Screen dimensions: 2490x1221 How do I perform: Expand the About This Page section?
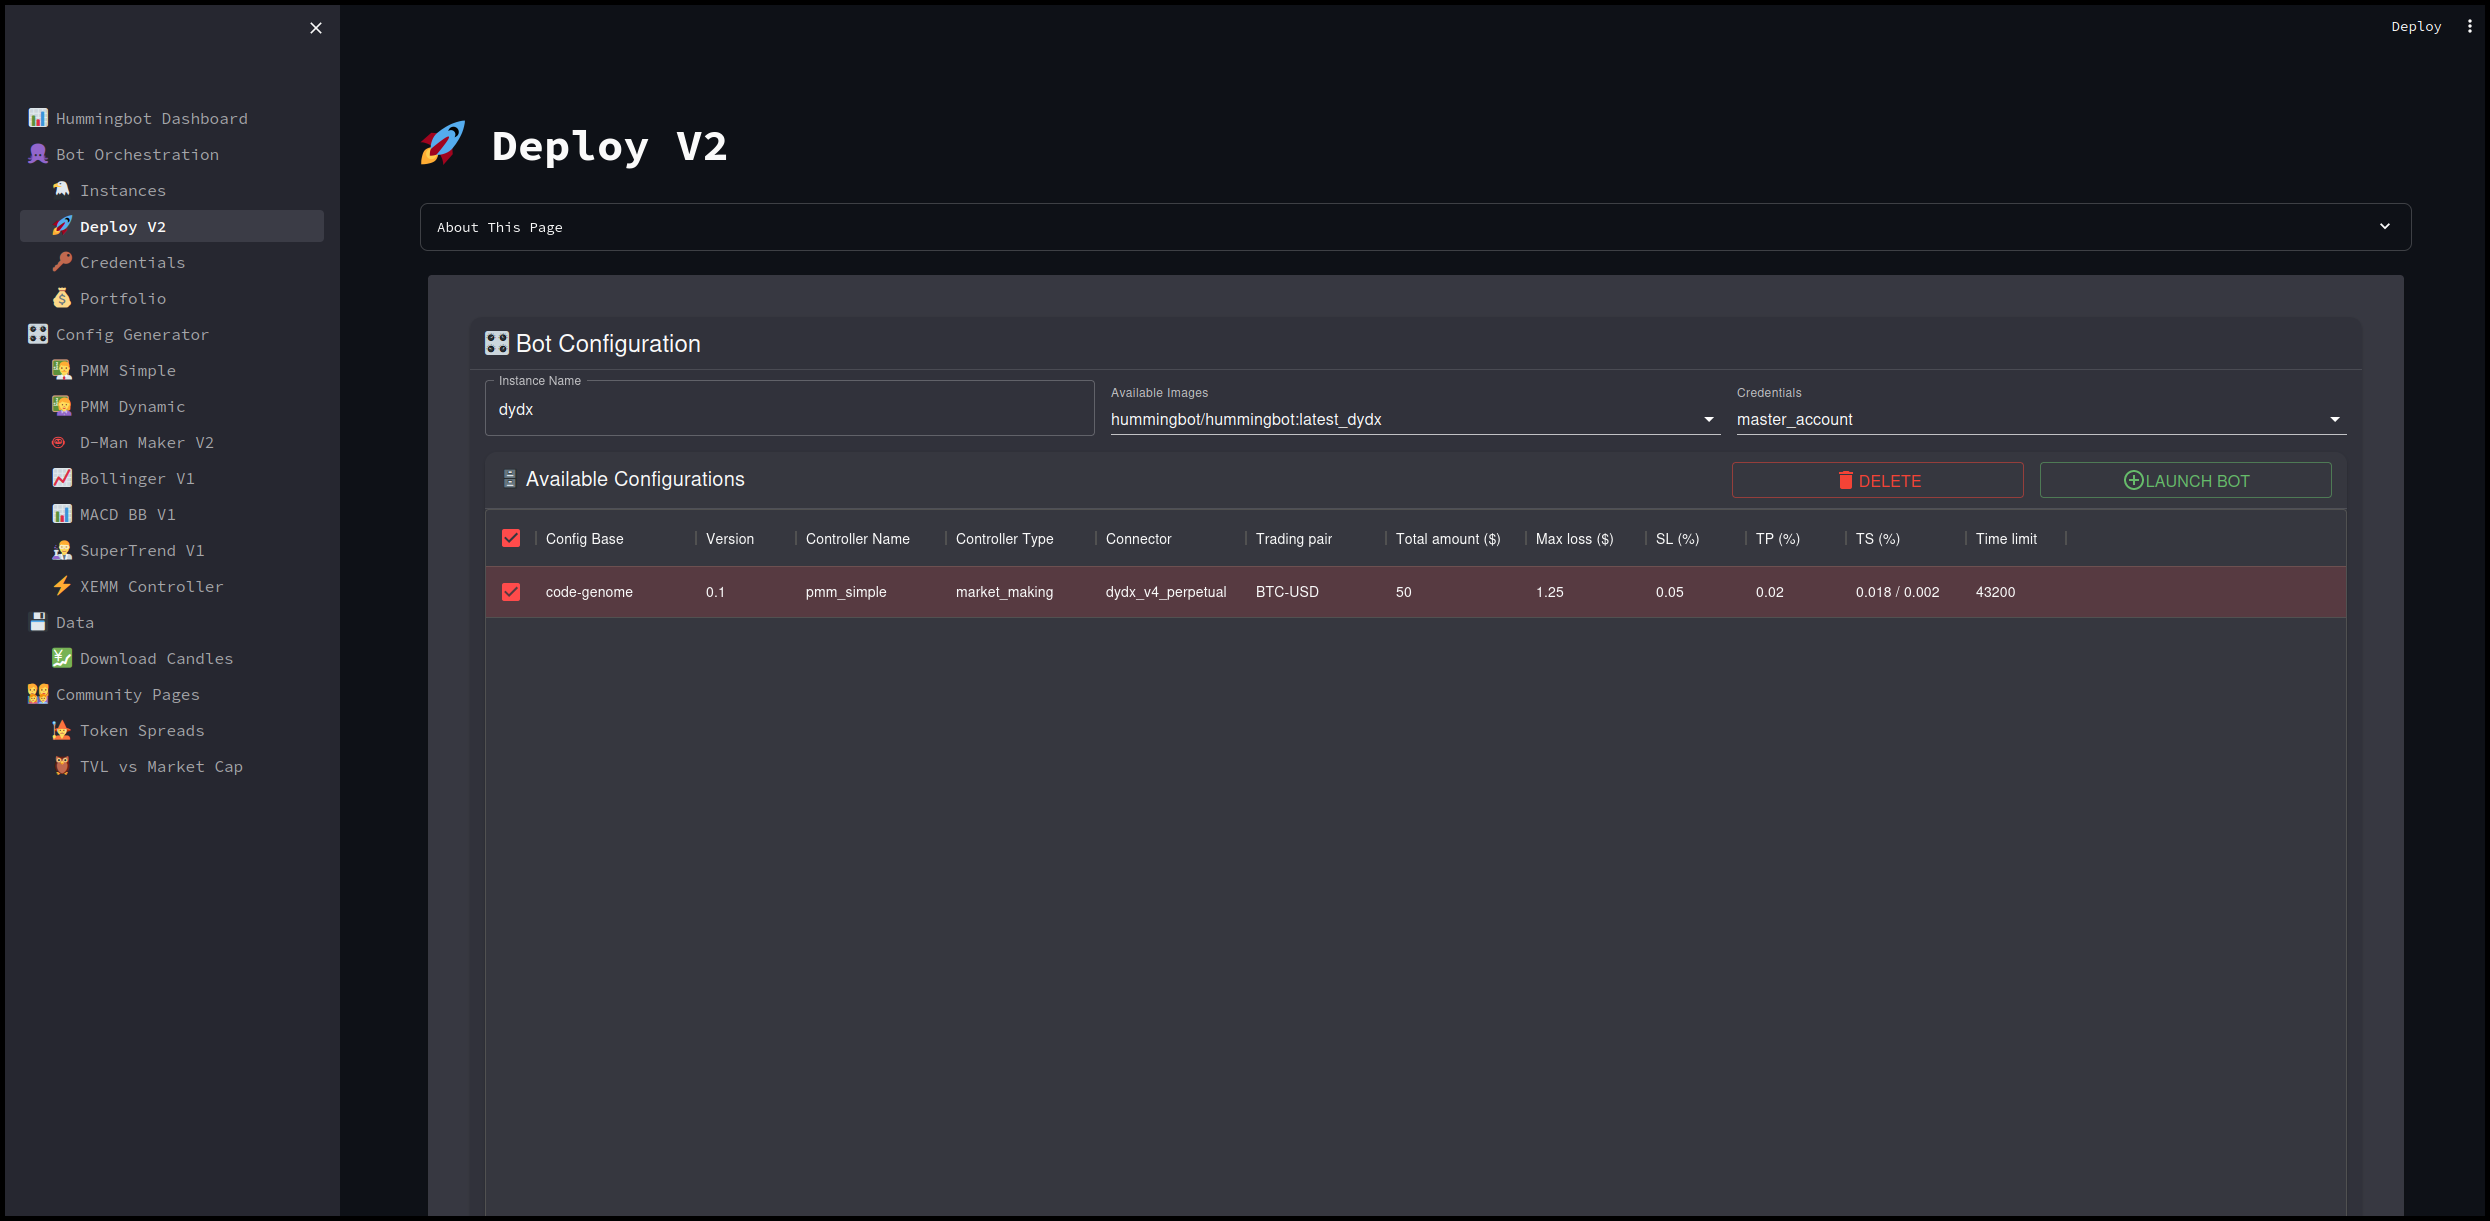[1415, 227]
